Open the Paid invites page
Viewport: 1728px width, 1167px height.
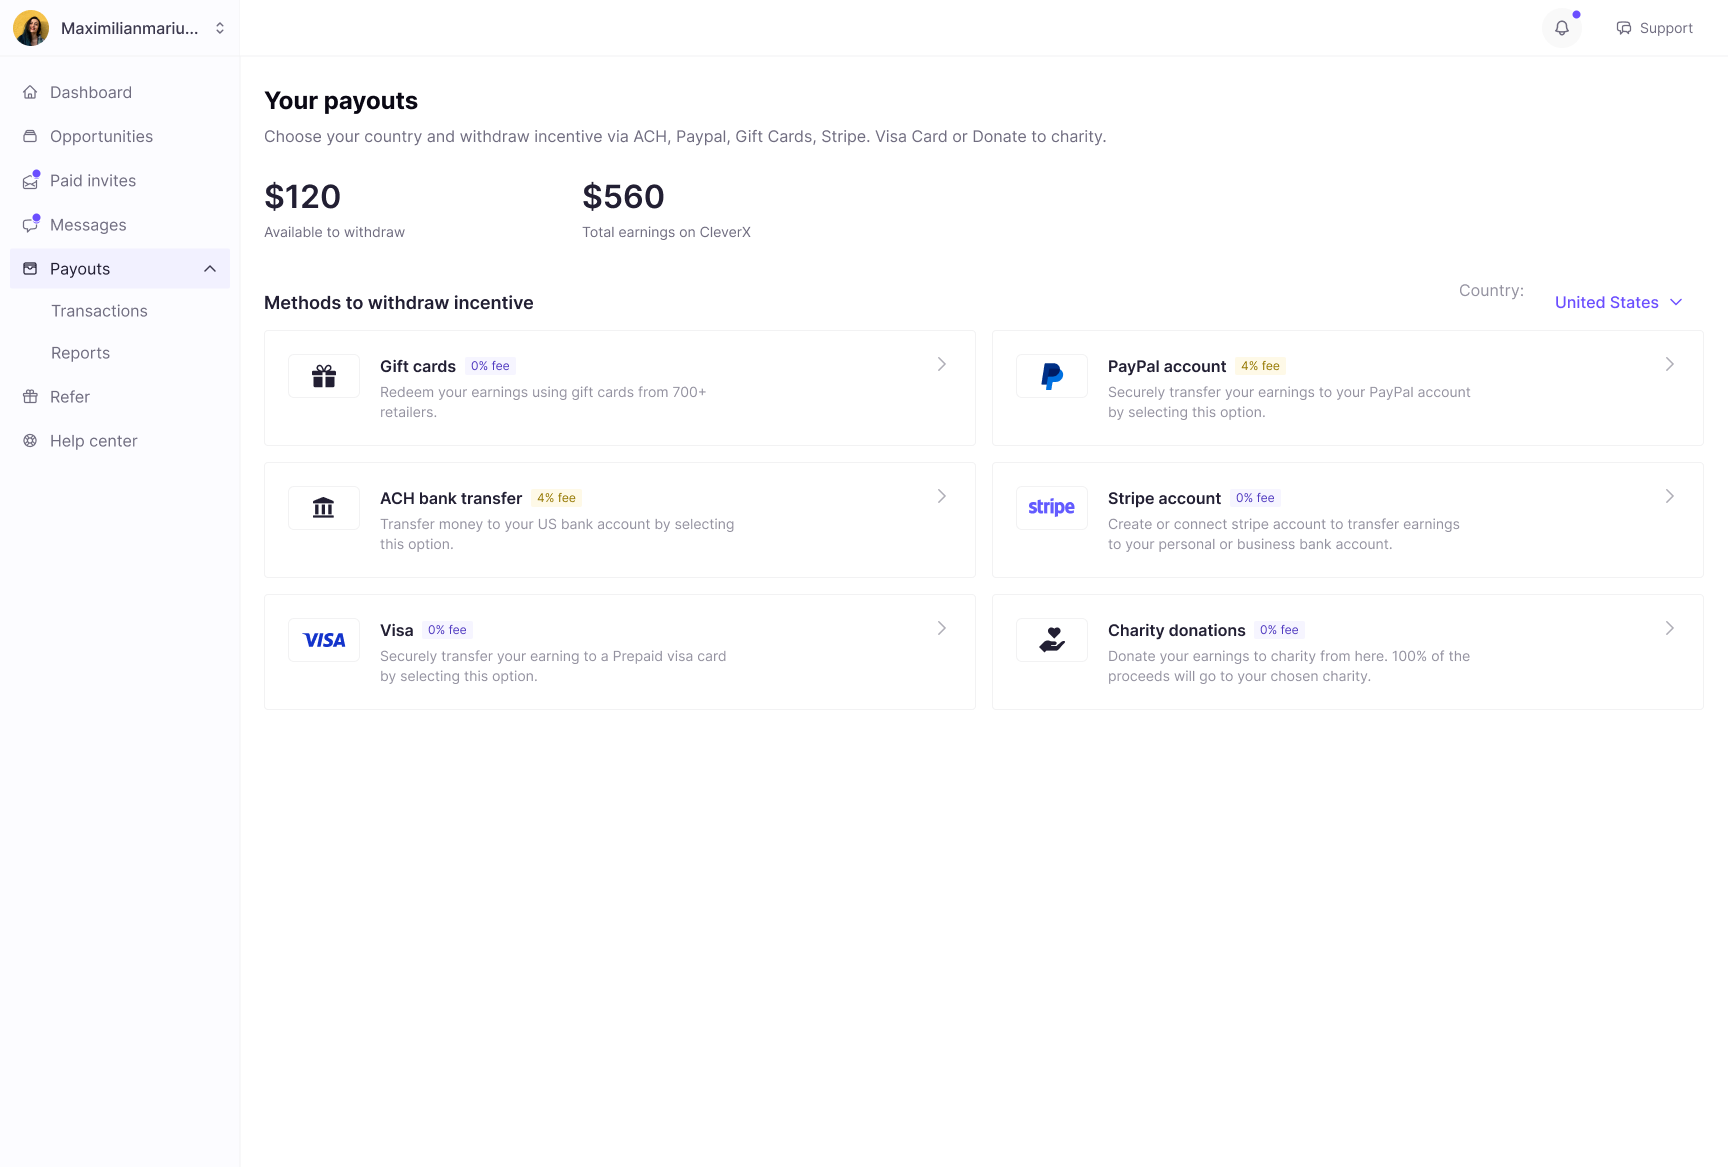[x=92, y=180]
